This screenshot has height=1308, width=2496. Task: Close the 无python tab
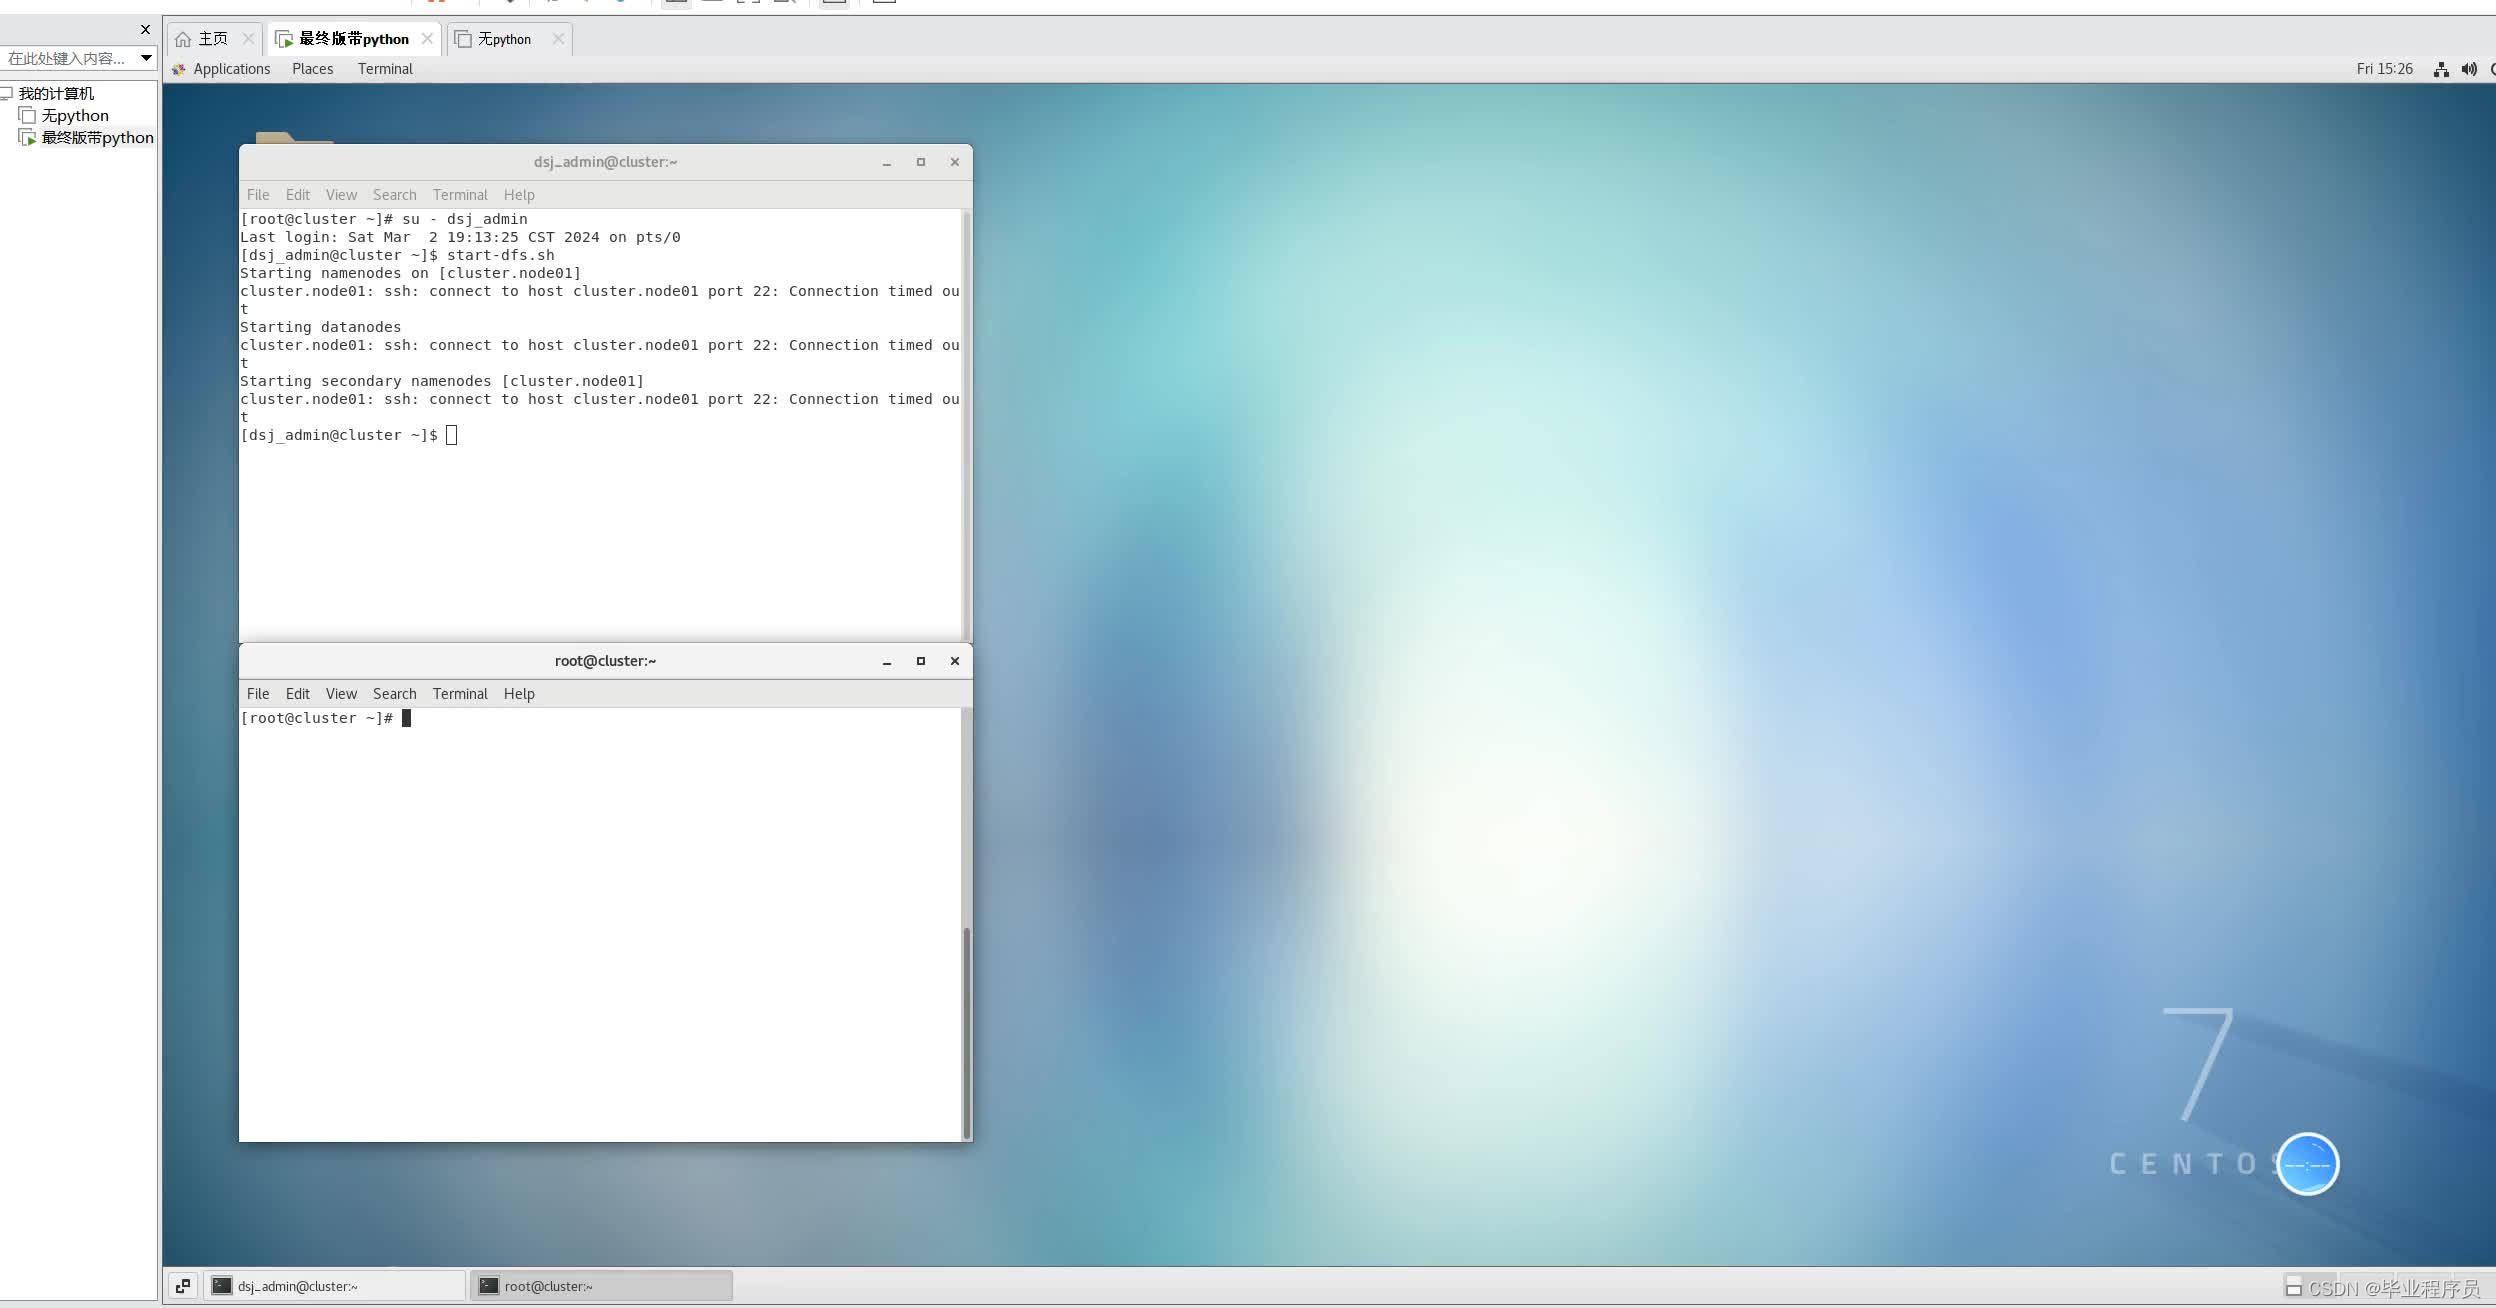click(x=558, y=39)
